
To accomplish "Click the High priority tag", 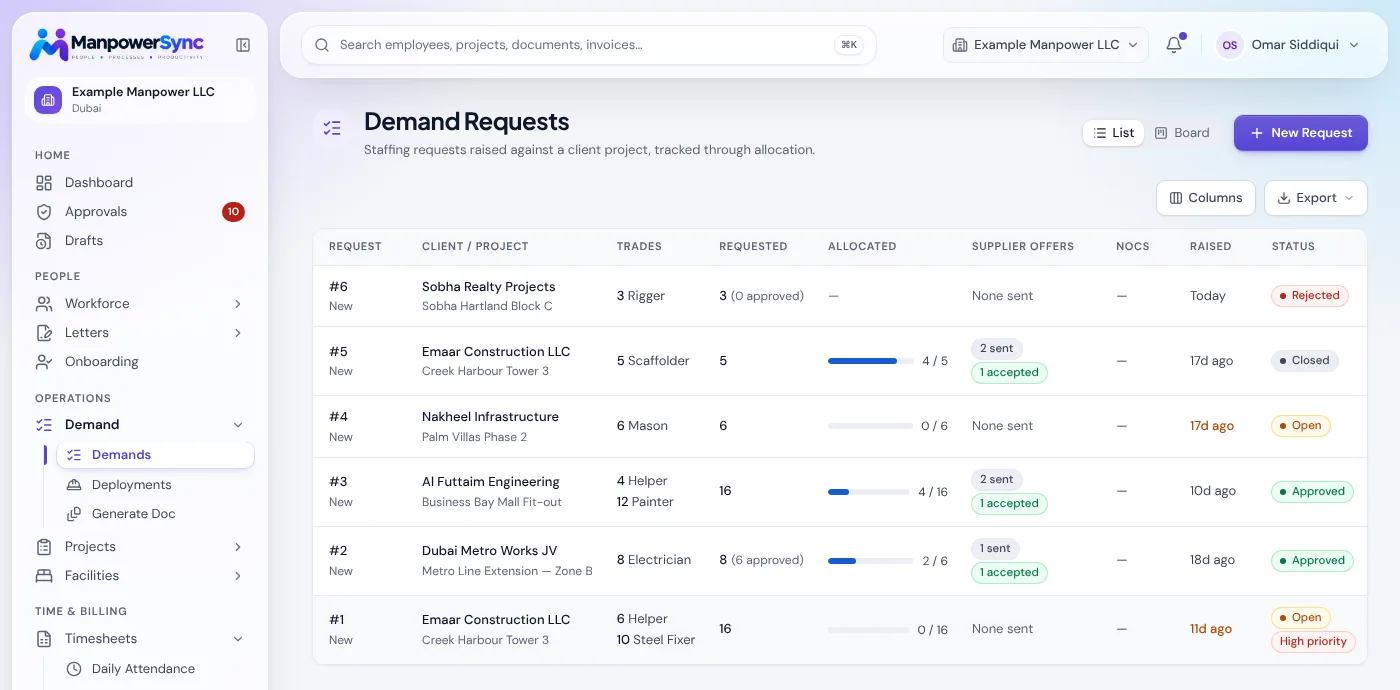I will tap(1313, 642).
